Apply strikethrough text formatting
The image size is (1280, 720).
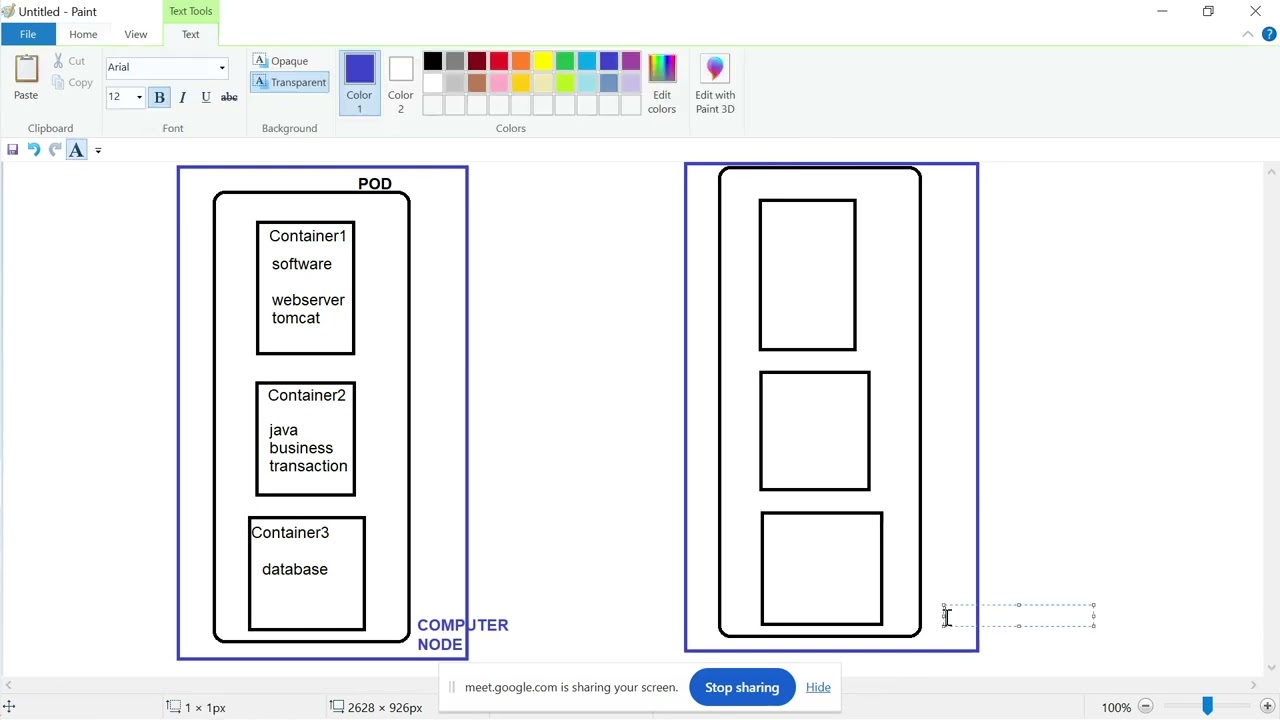[x=229, y=97]
